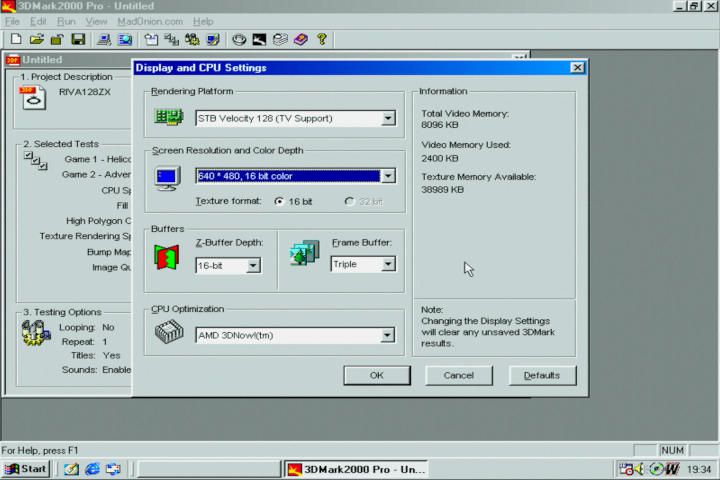
Task: Click the purple help book icon
Action: pyautogui.click(x=301, y=40)
